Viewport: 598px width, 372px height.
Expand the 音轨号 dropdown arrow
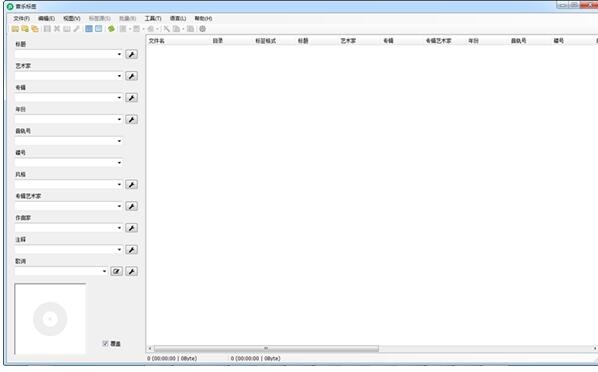click(119, 141)
